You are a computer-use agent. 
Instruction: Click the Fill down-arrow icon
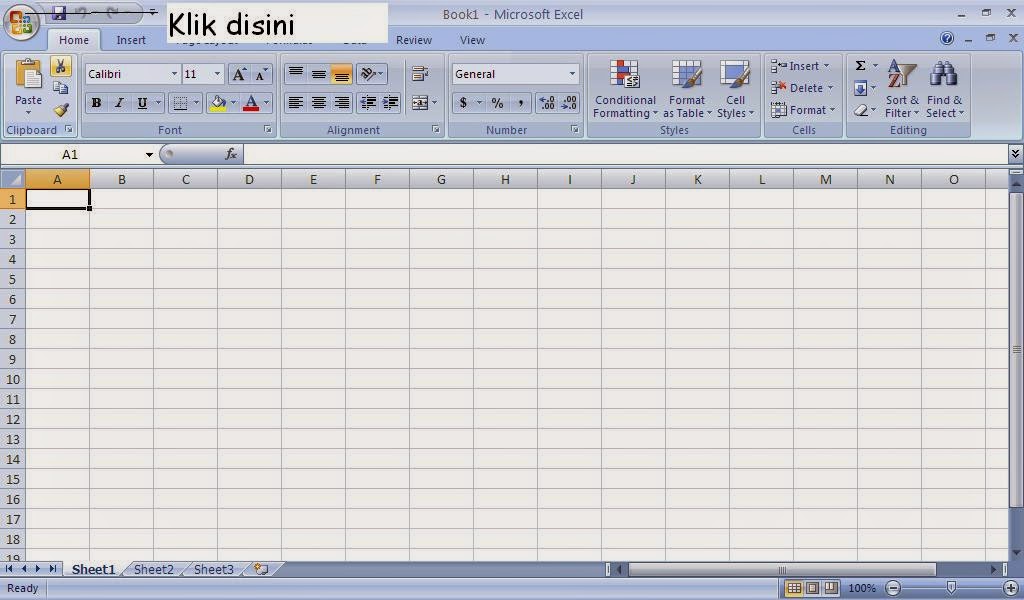(861, 88)
